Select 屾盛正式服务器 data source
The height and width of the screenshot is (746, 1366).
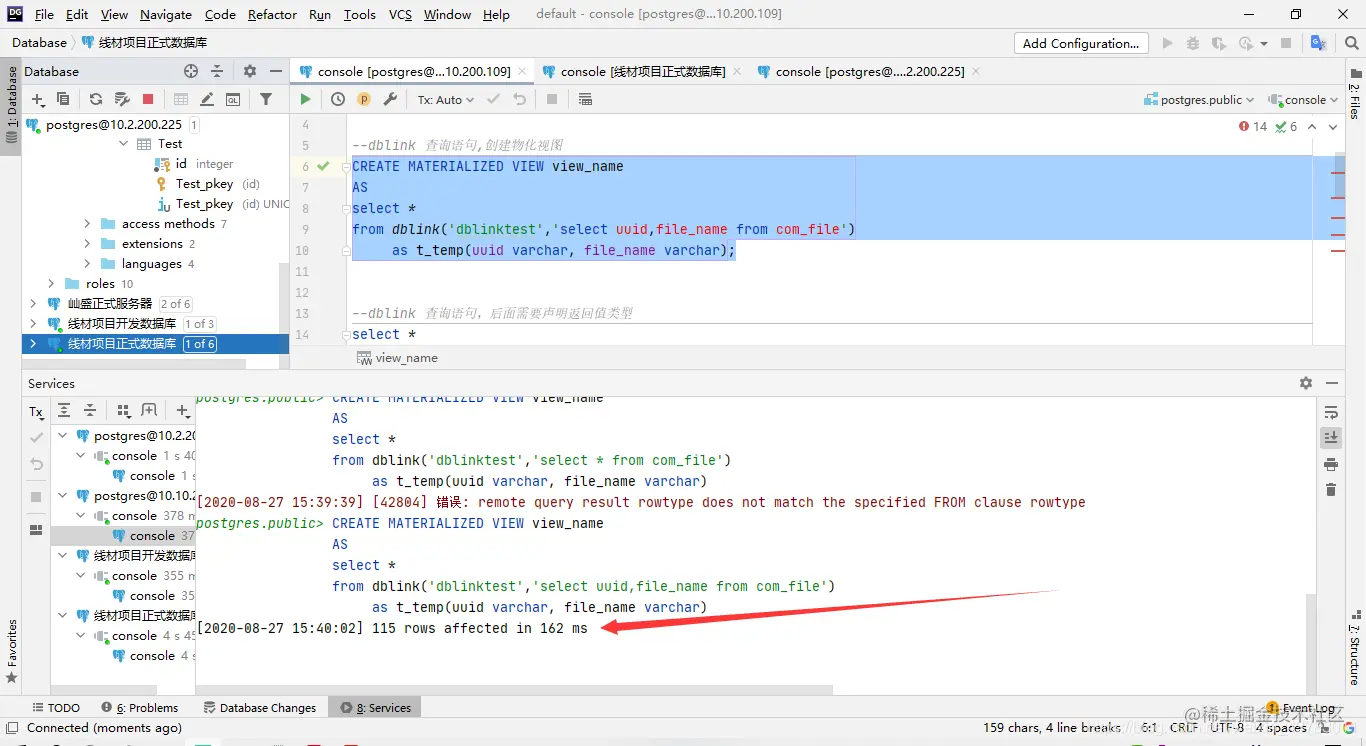(110, 304)
